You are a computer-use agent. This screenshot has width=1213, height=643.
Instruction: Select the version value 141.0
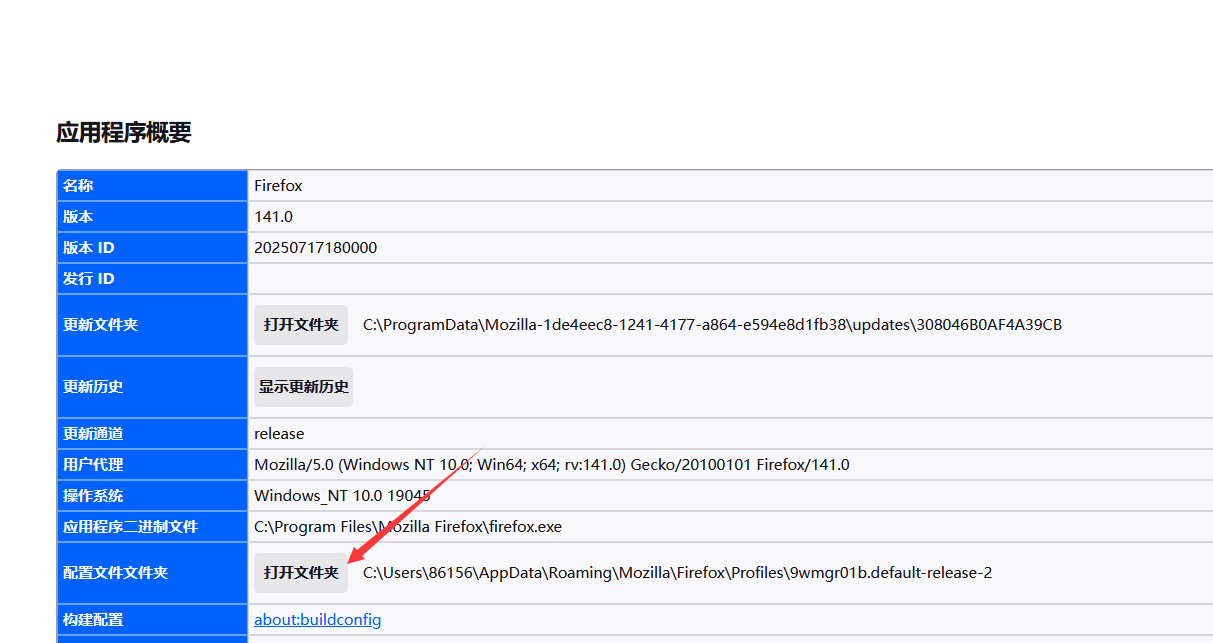tap(273, 217)
